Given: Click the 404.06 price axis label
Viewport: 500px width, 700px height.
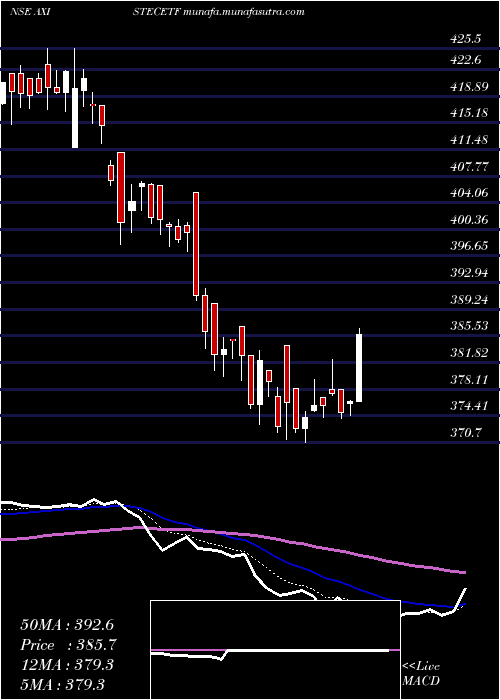Looking at the screenshot, I should [469, 193].
